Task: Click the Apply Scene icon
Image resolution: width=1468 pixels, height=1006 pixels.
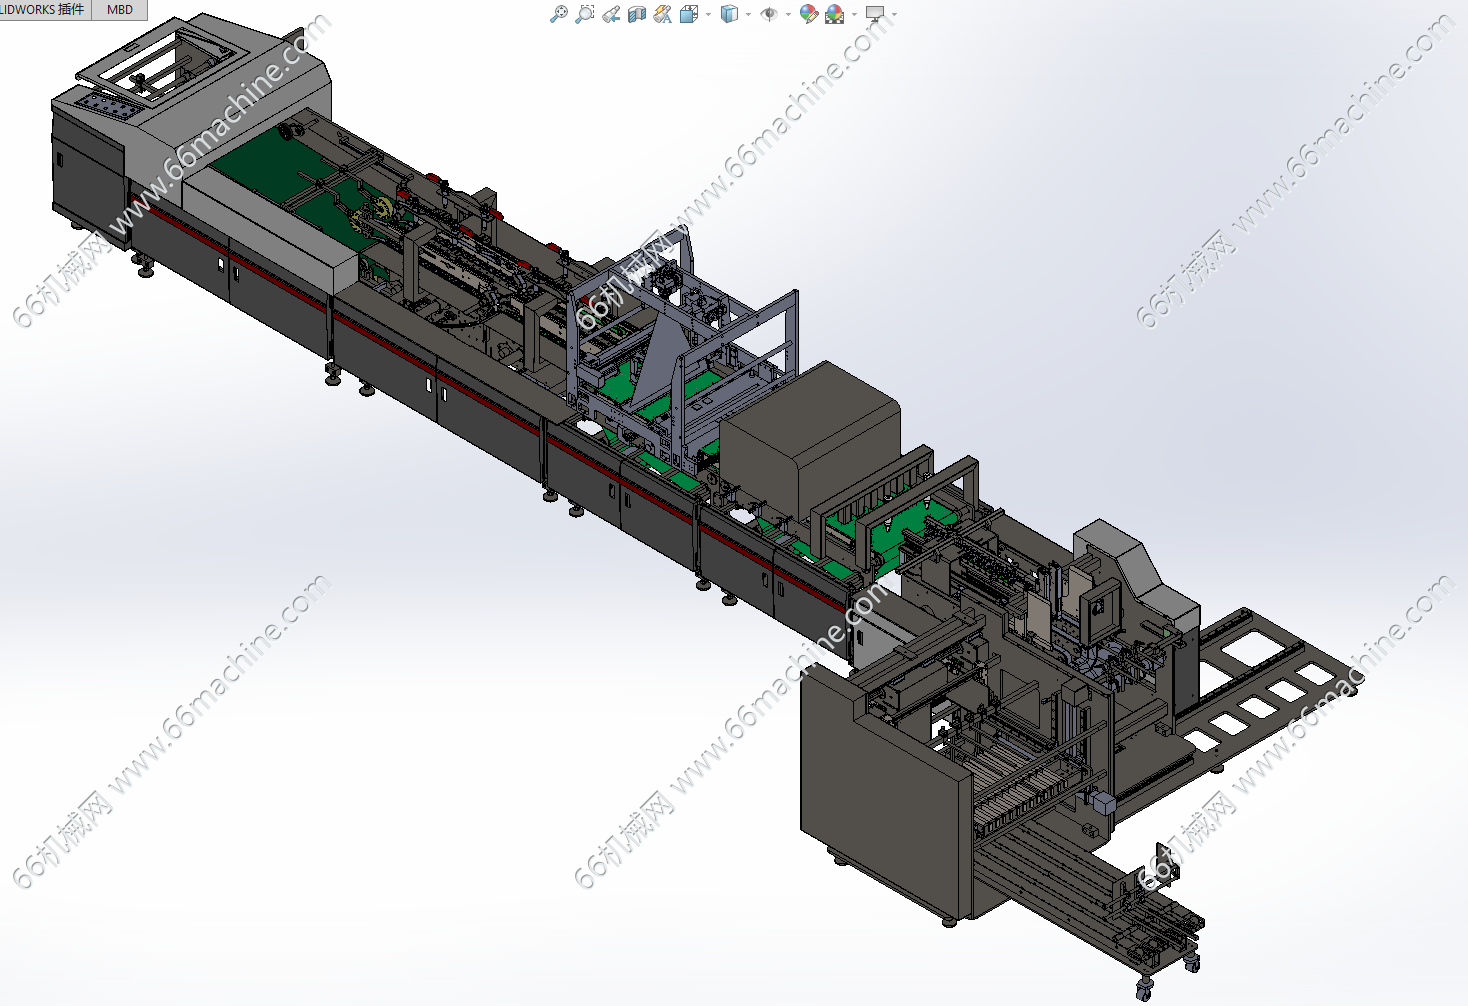Action: [x=834, y=14]
